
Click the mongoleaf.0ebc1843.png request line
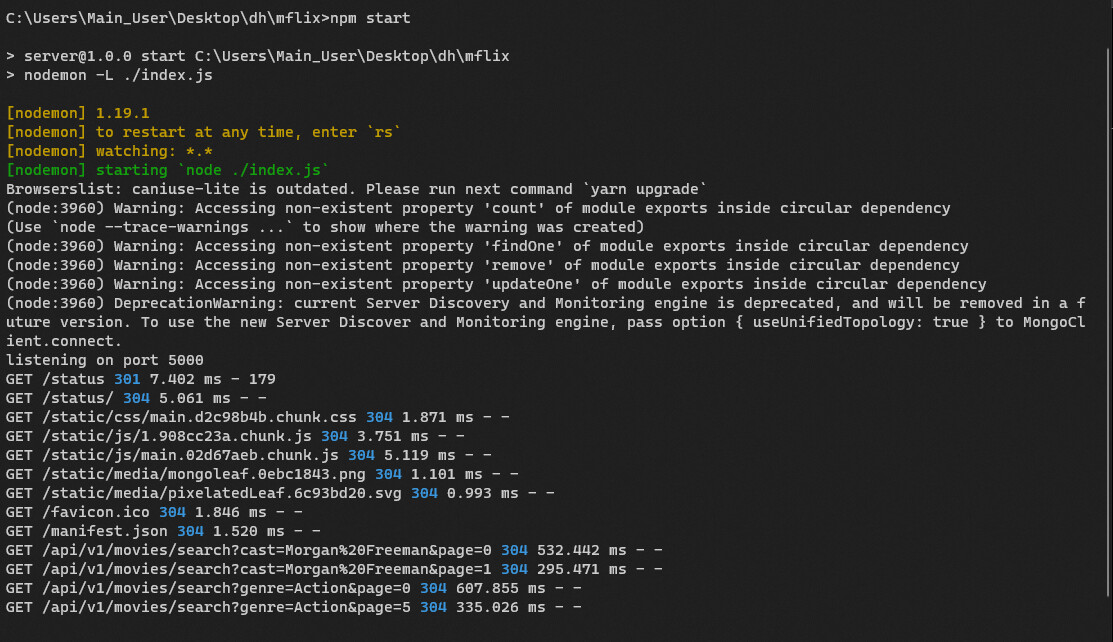pos(262,474)
